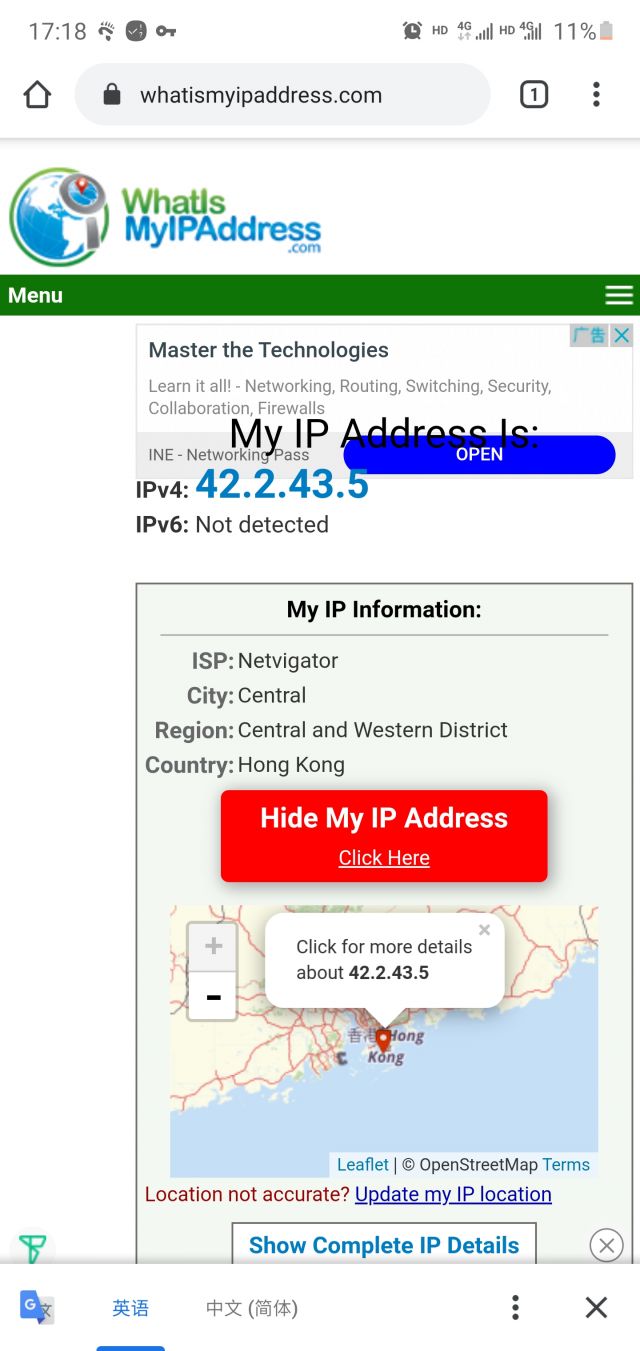This screenshot has height=1351, width=640.
Task: Tap the red Hide My IP Address button
Action: [384, 836]
